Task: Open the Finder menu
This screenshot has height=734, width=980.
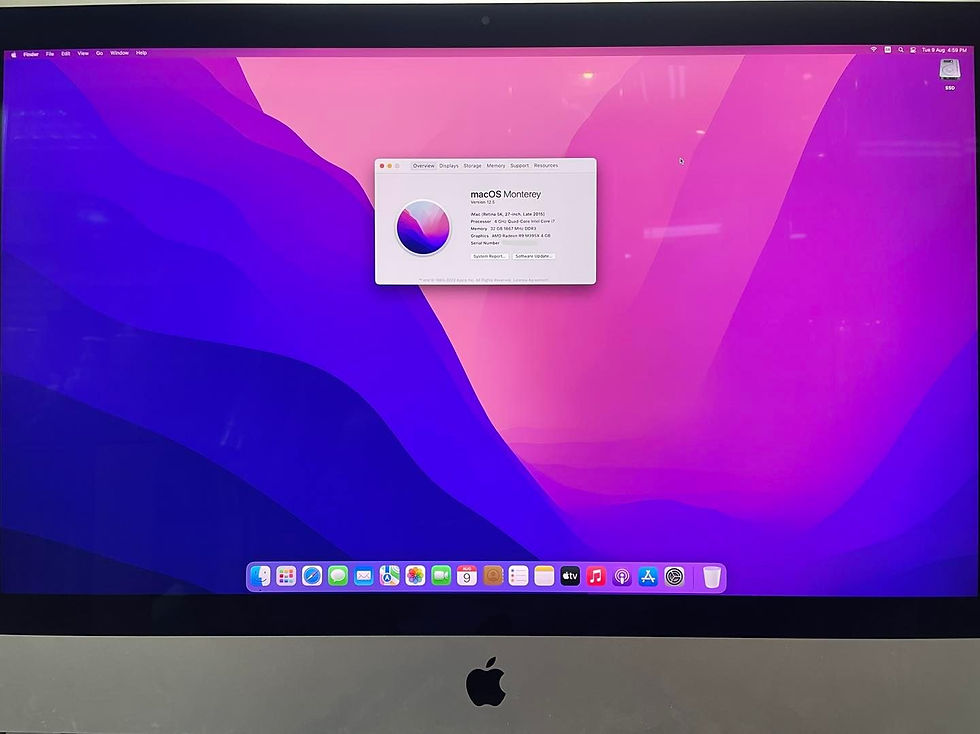Action: coord(31,54)
